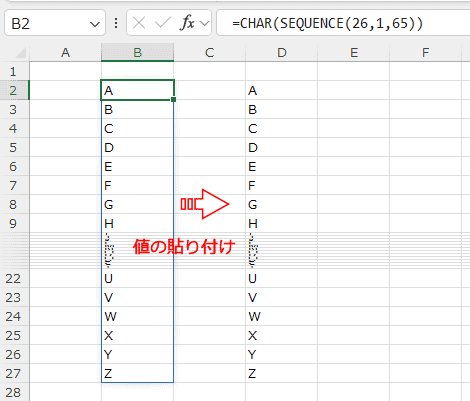Image resolution: width=470 pixels, height=401 pixels.
Task: Select row 5 header
Action: pos(15,147)
